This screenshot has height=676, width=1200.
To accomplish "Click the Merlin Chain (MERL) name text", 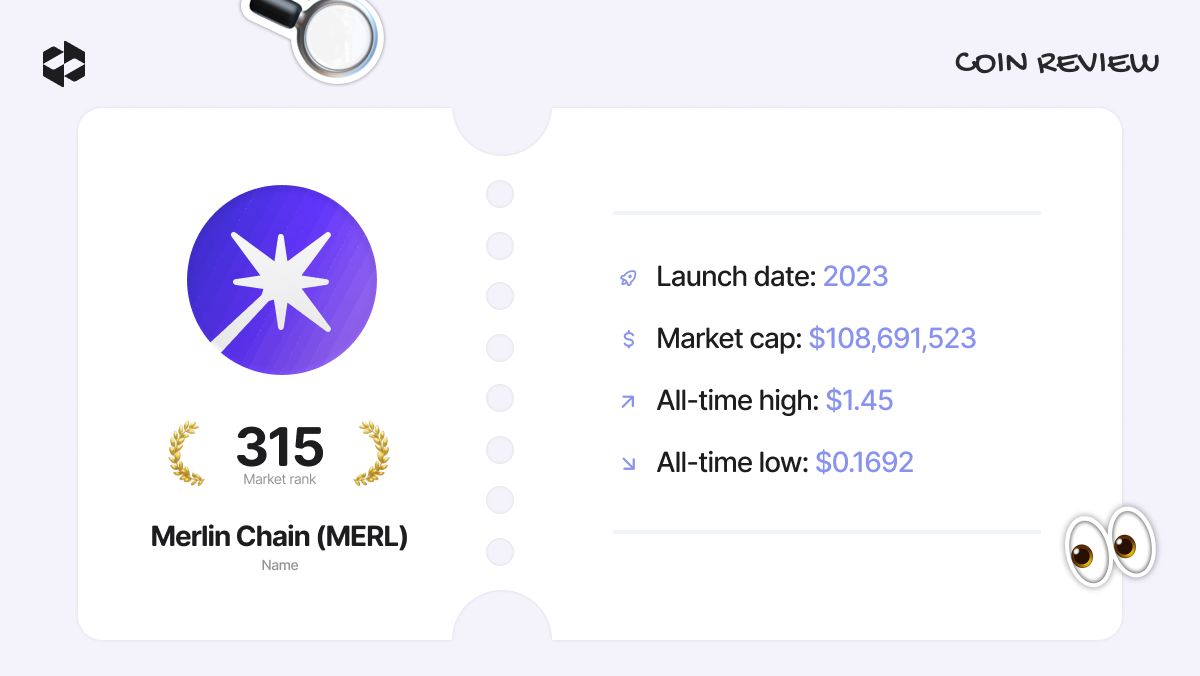I will pyautogui.click(x=280, y=536).
